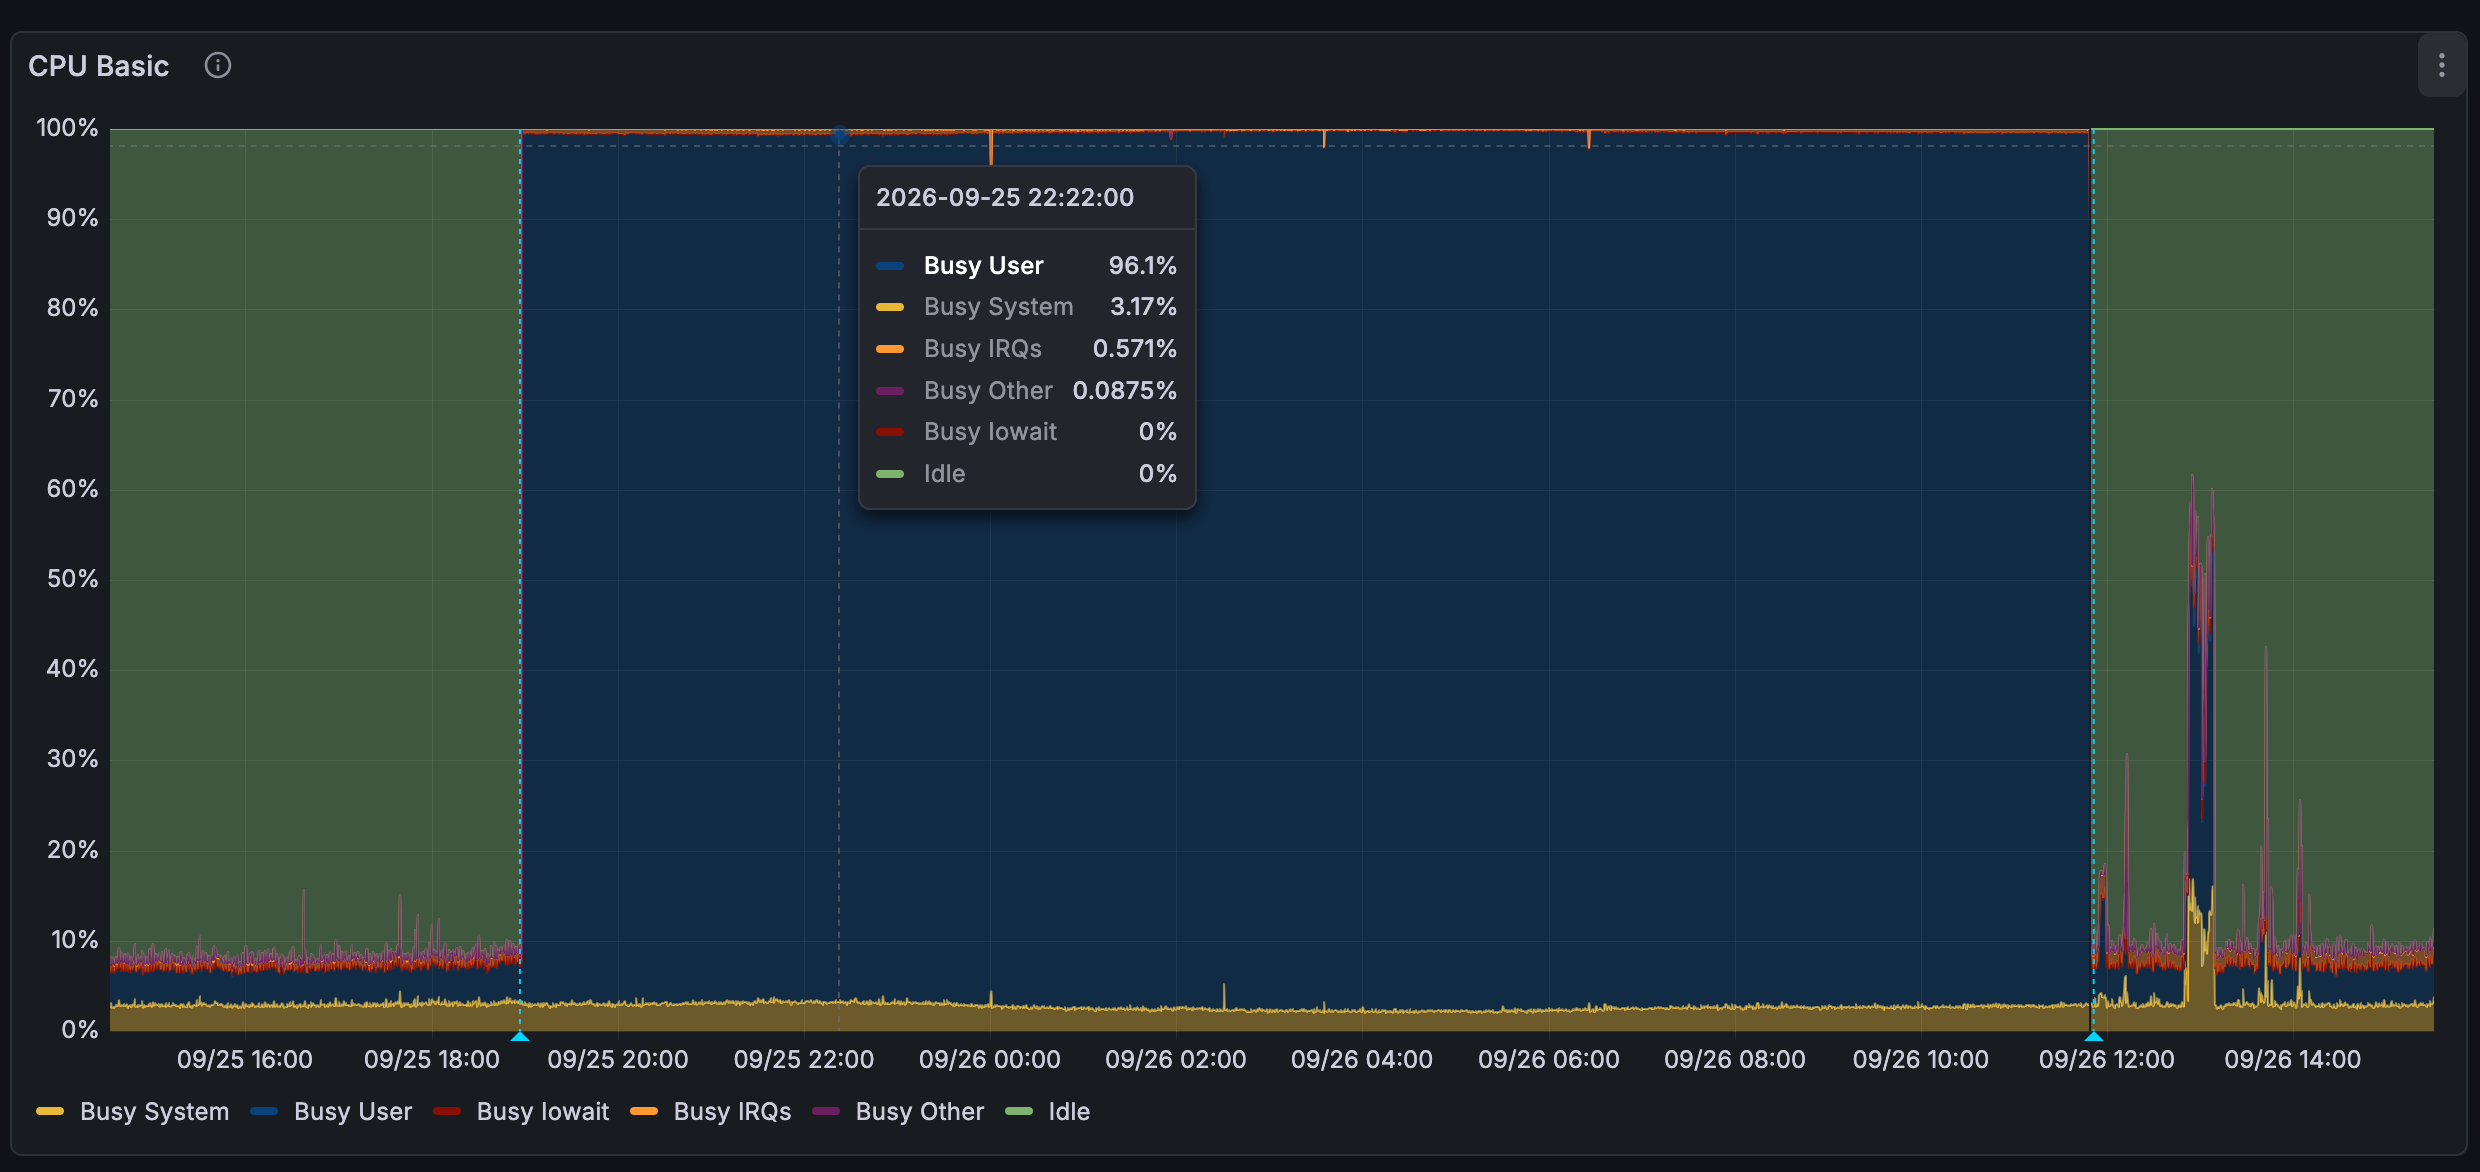
Task: Click the green Idle legend color swatch
Action: pyautogui.click(x=1019, y=1112)
